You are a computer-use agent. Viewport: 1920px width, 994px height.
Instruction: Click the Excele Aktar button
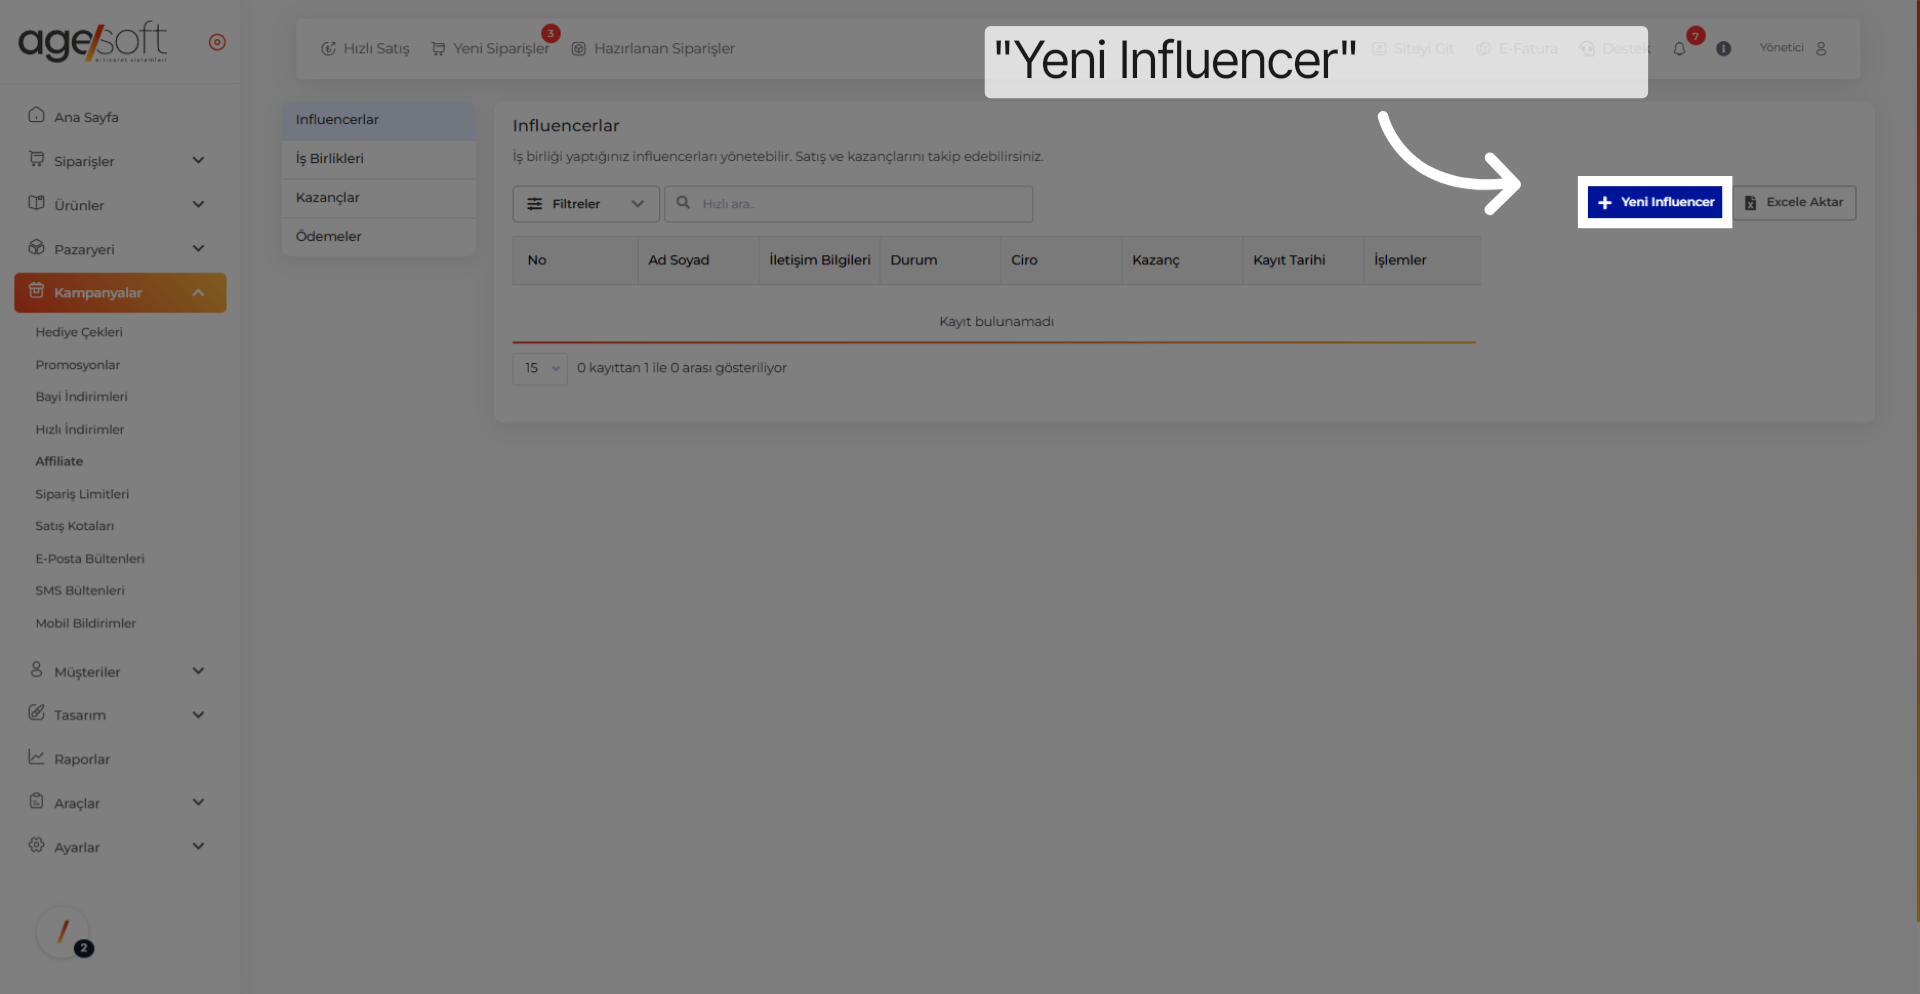[x=1795, y=202]
